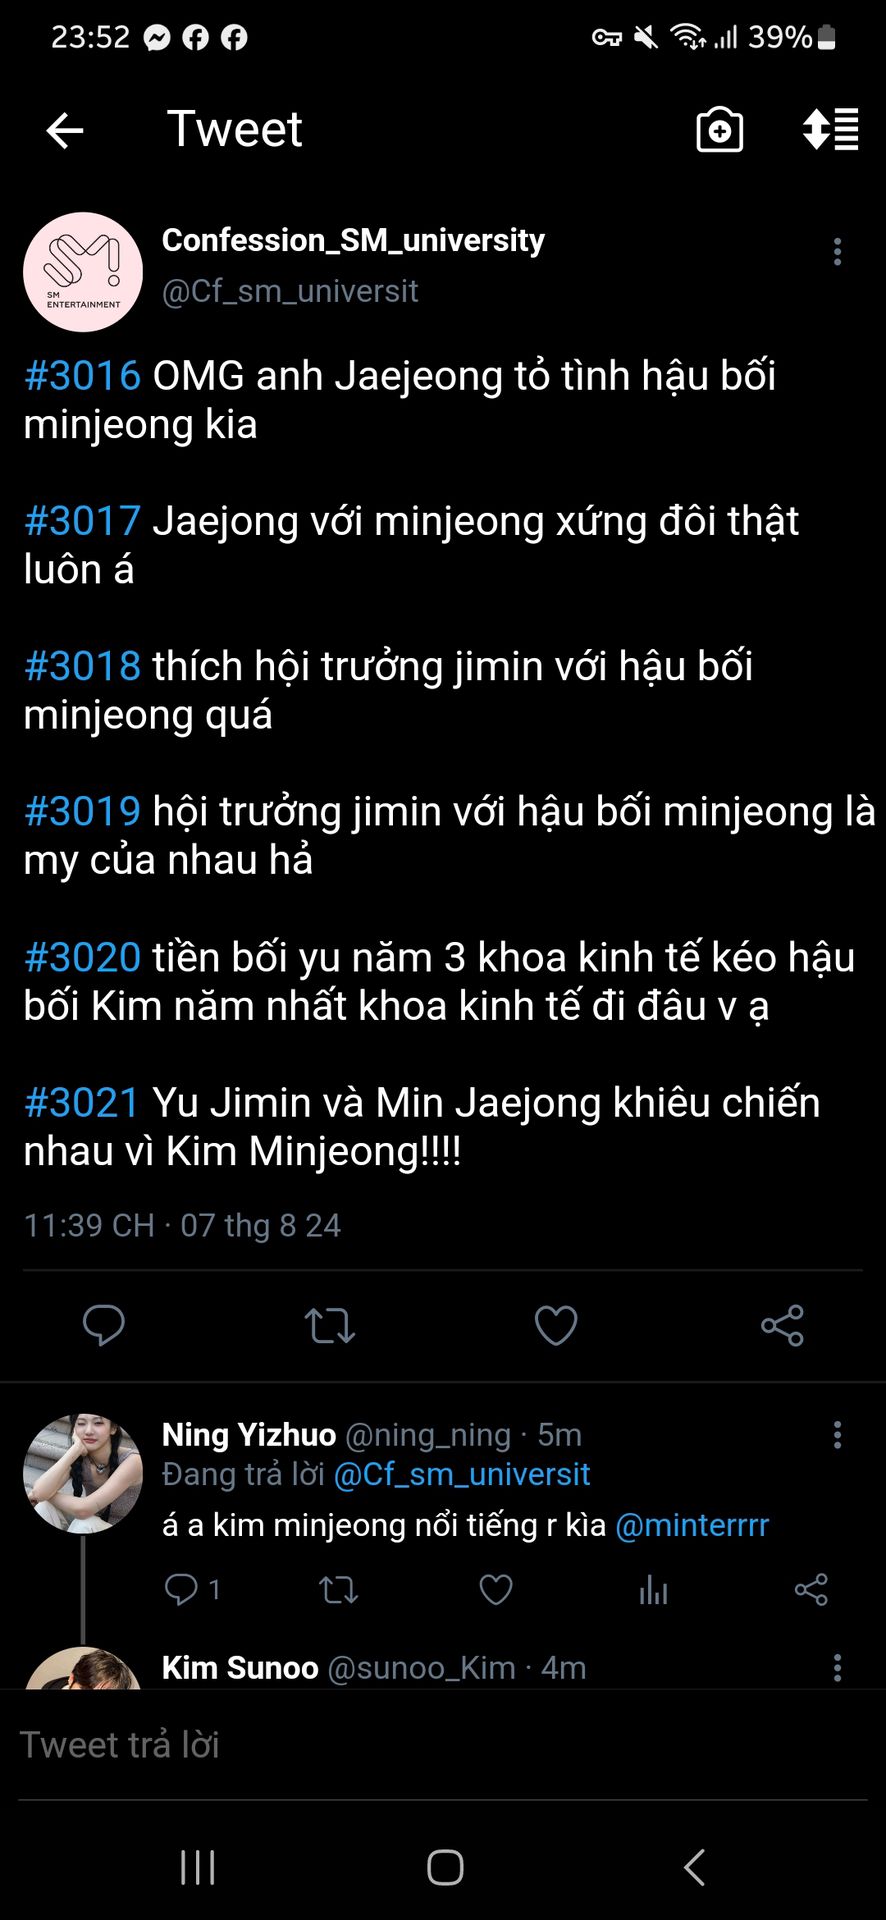Open more options on Kim Sunoo's reply
The width and height of the screenshot is (886, 1920).
click(x=838, y=1667)
